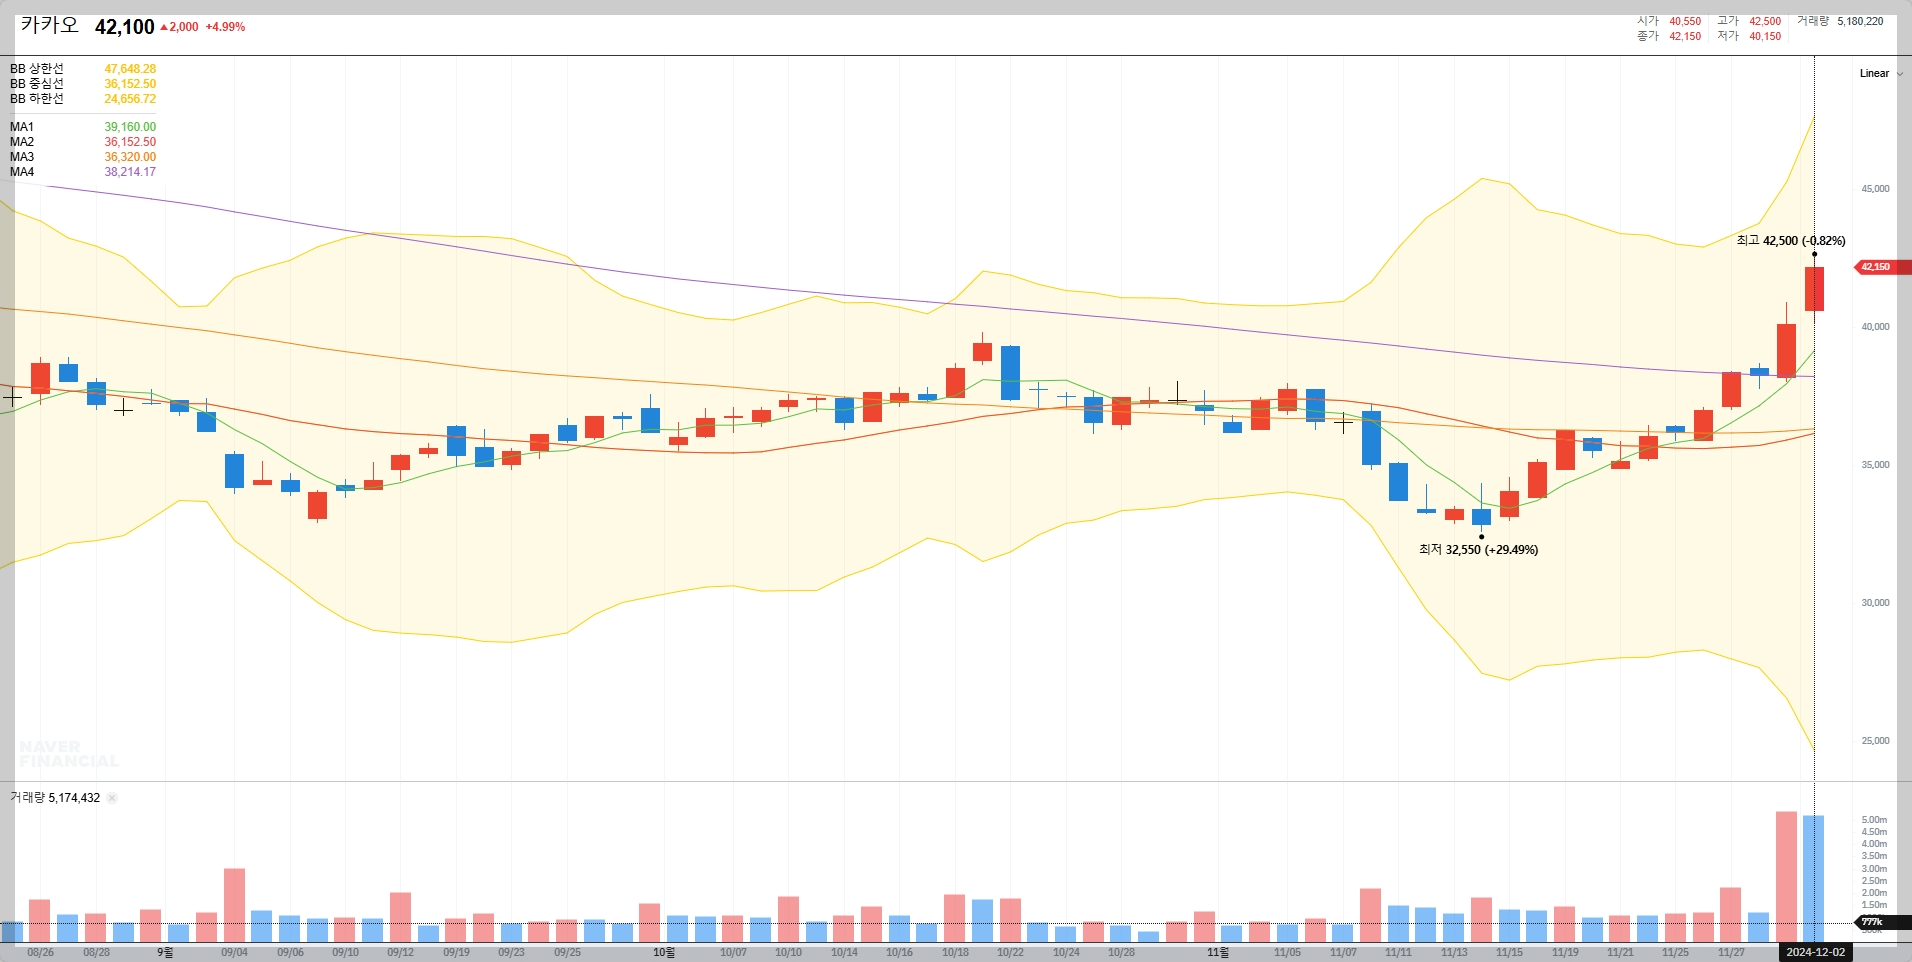
Task: Click the 저가 40,150 low price
Action: [1749, 36]
